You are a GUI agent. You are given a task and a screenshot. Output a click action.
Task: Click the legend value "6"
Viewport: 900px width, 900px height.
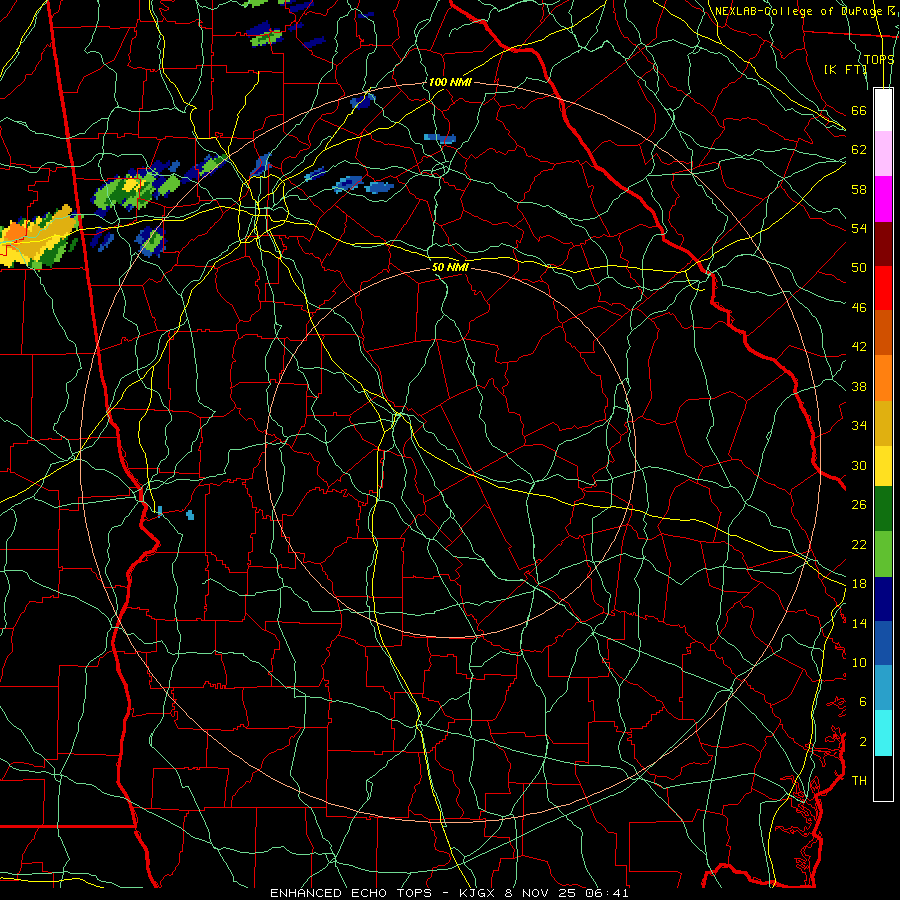point(862,702)
